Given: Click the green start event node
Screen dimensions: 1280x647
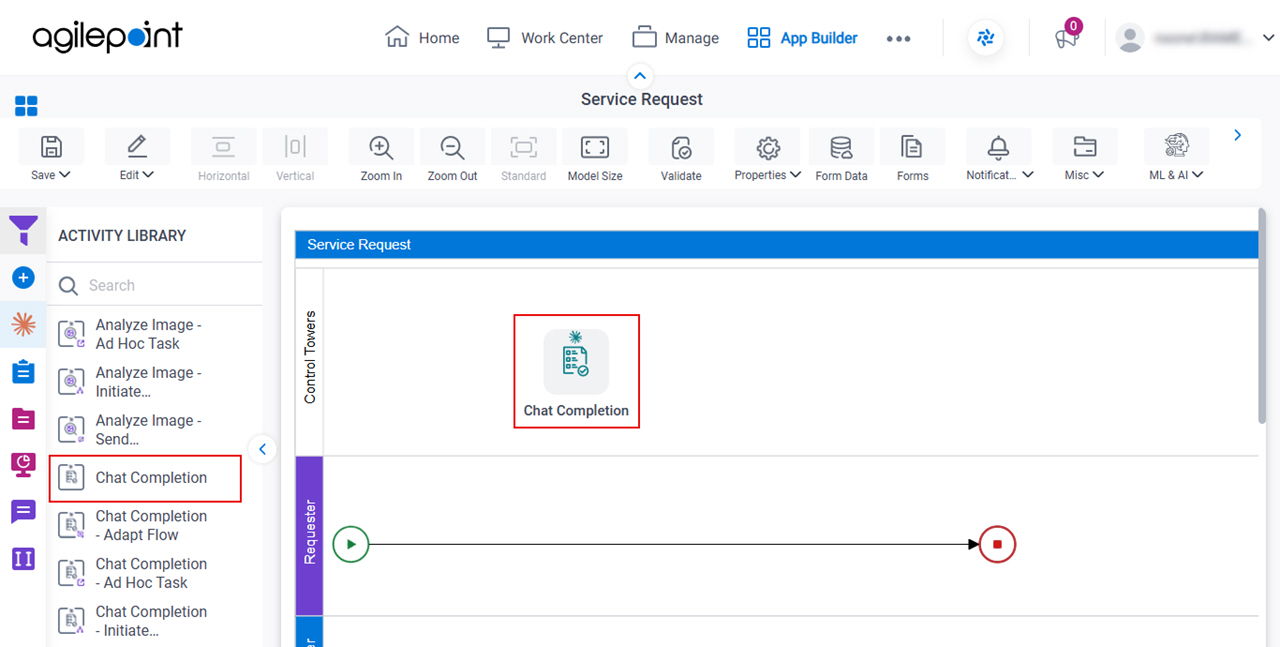Looking at the screenshot, I should point(351,544).
